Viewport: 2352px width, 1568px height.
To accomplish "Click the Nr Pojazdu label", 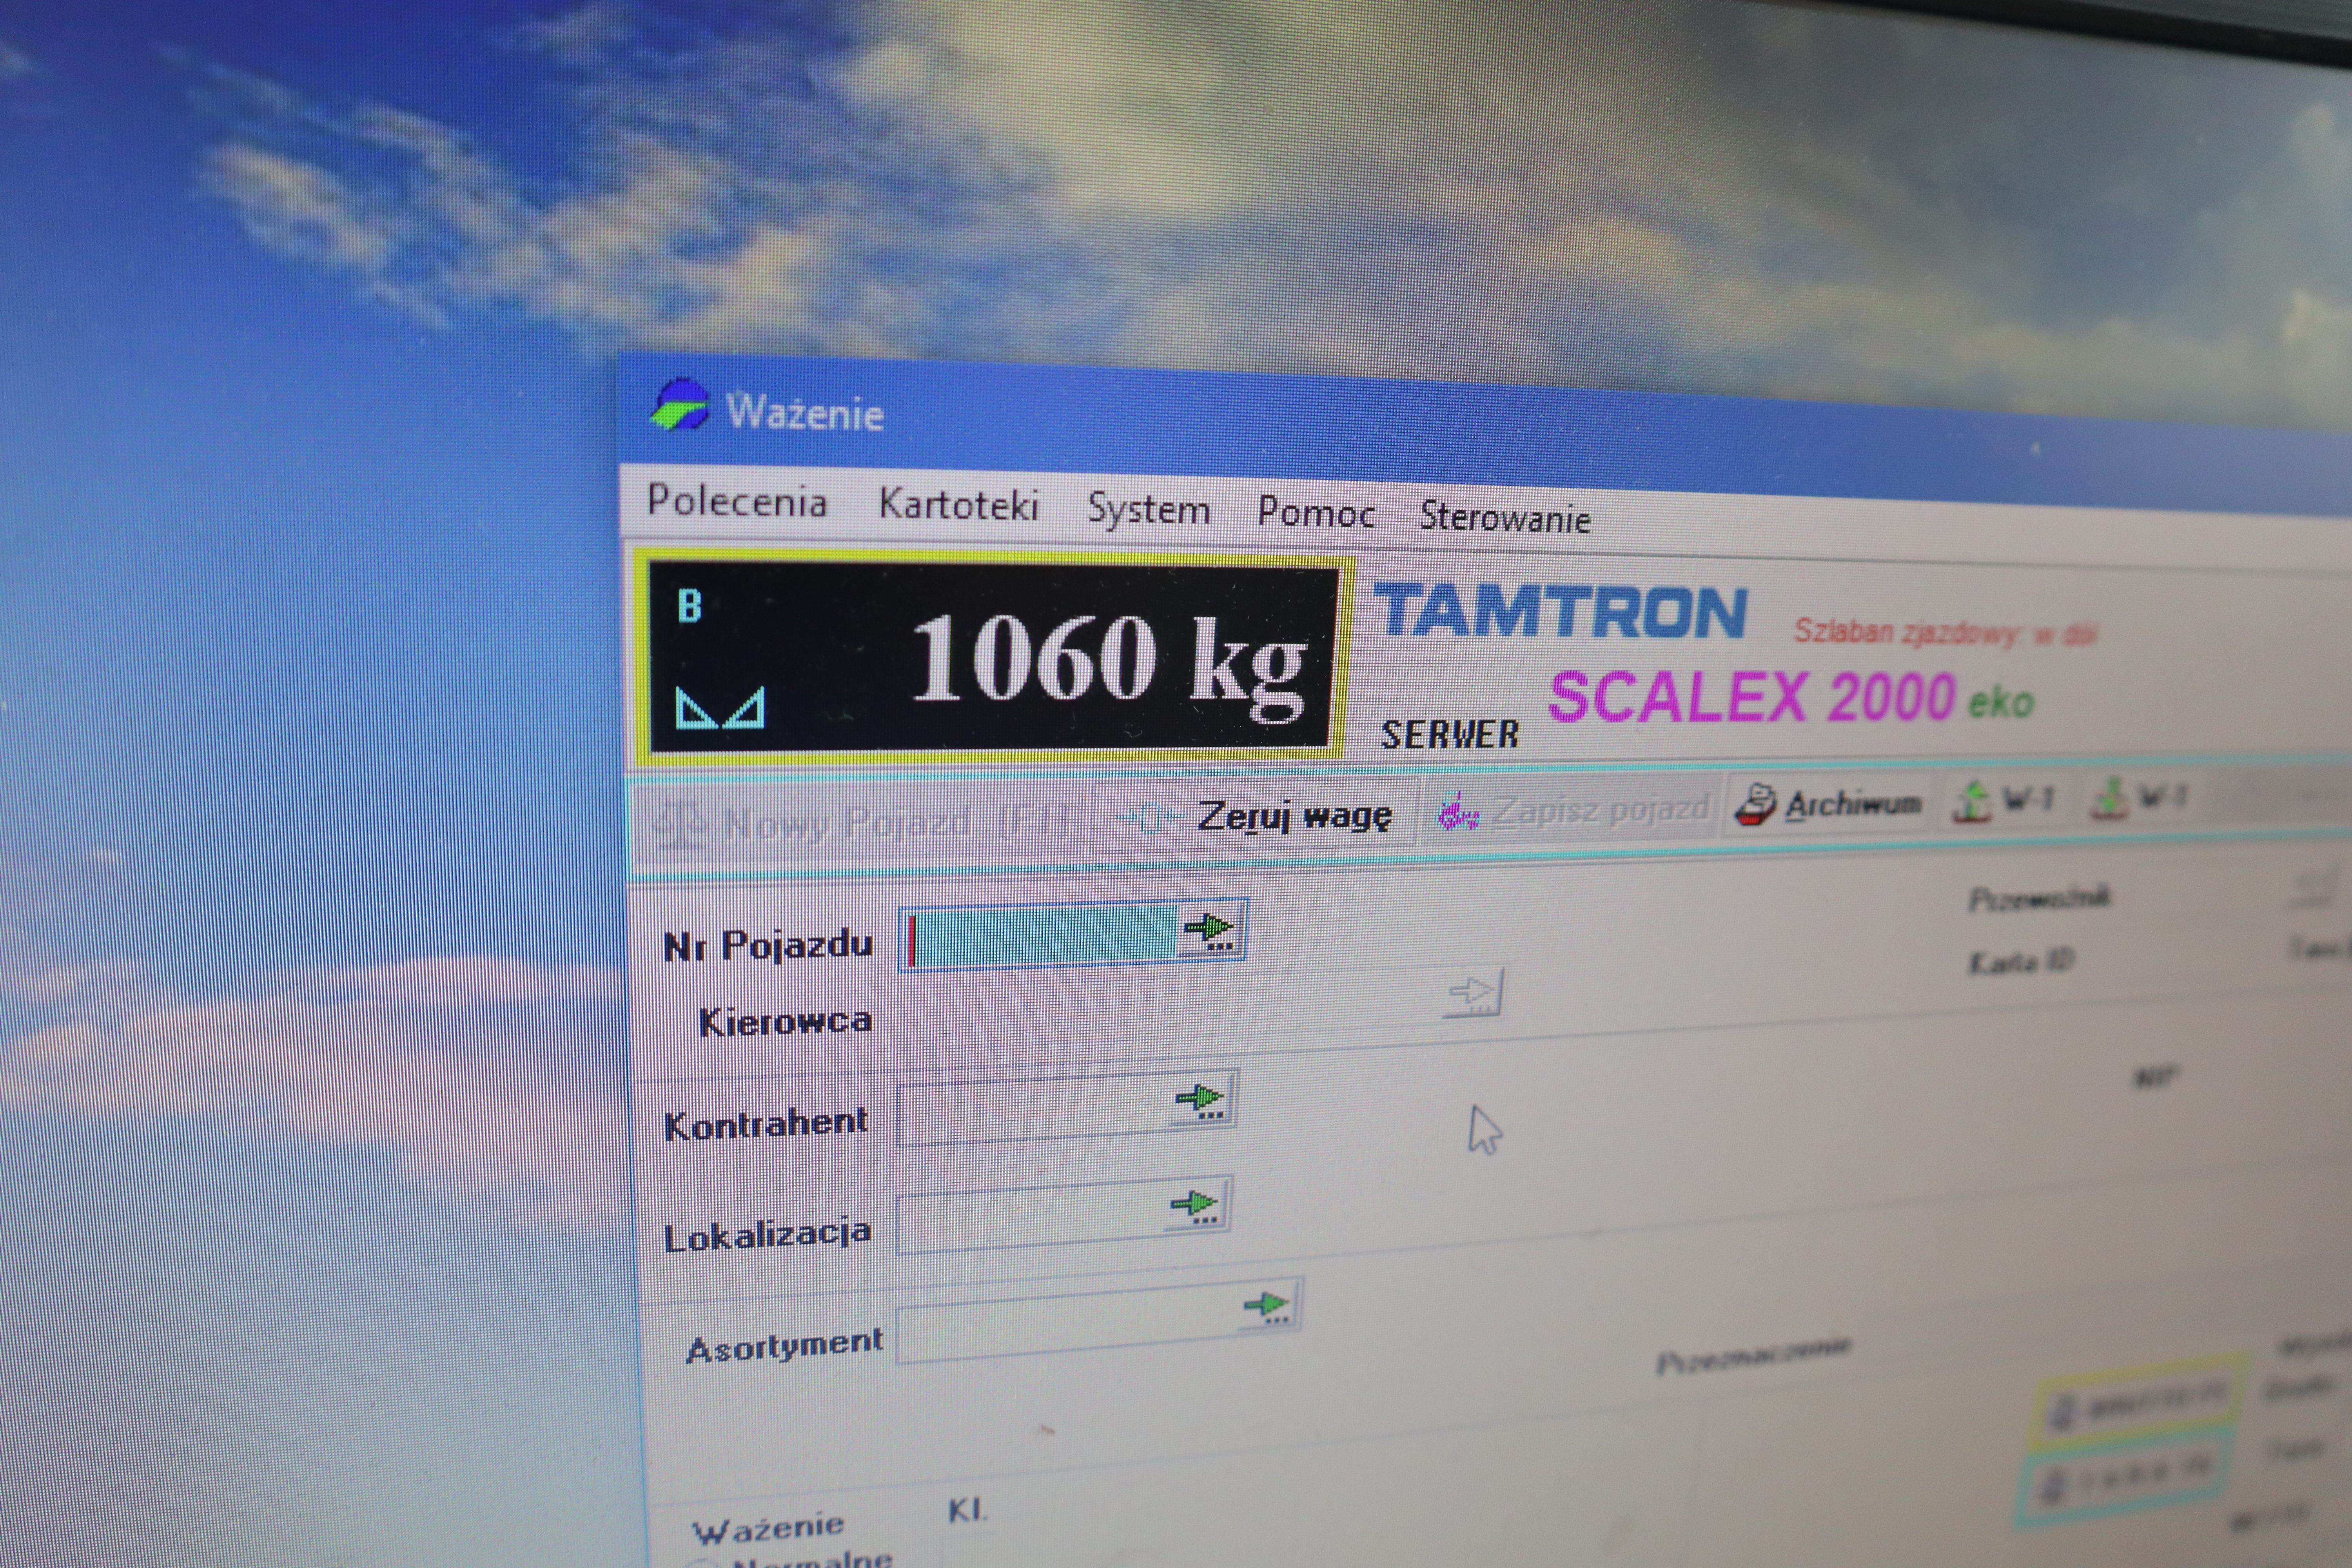I will [768, 945].
